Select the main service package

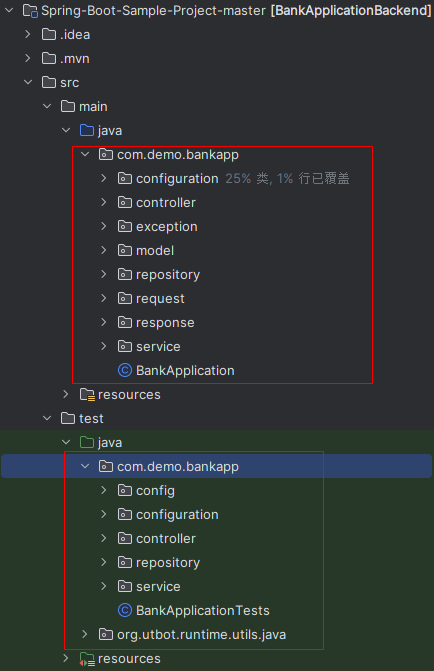point(158,346)
